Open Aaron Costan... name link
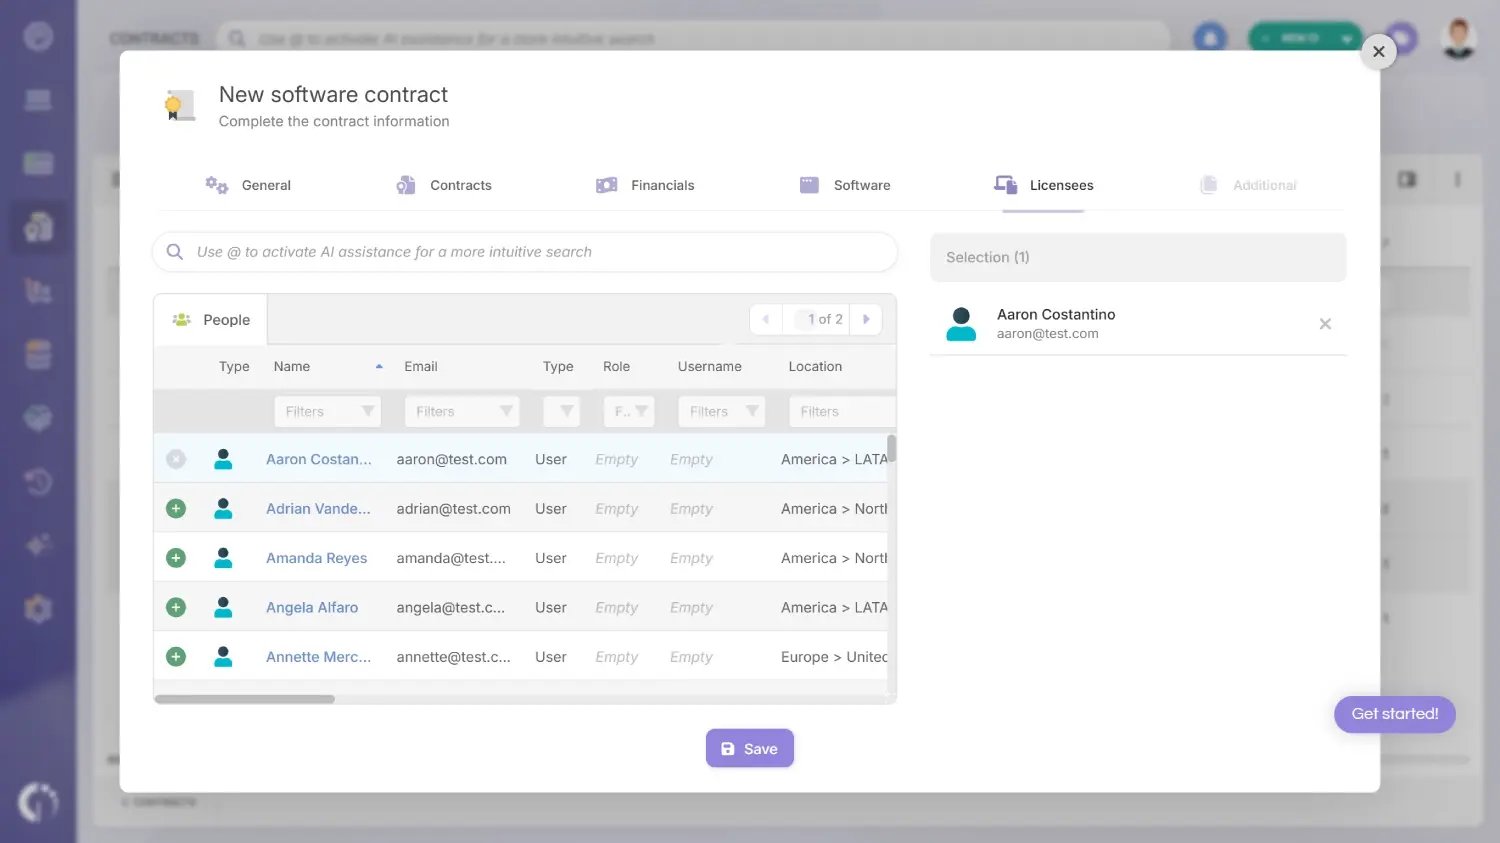Screen dimensions: 1500x843 click(x=318, y=459)
